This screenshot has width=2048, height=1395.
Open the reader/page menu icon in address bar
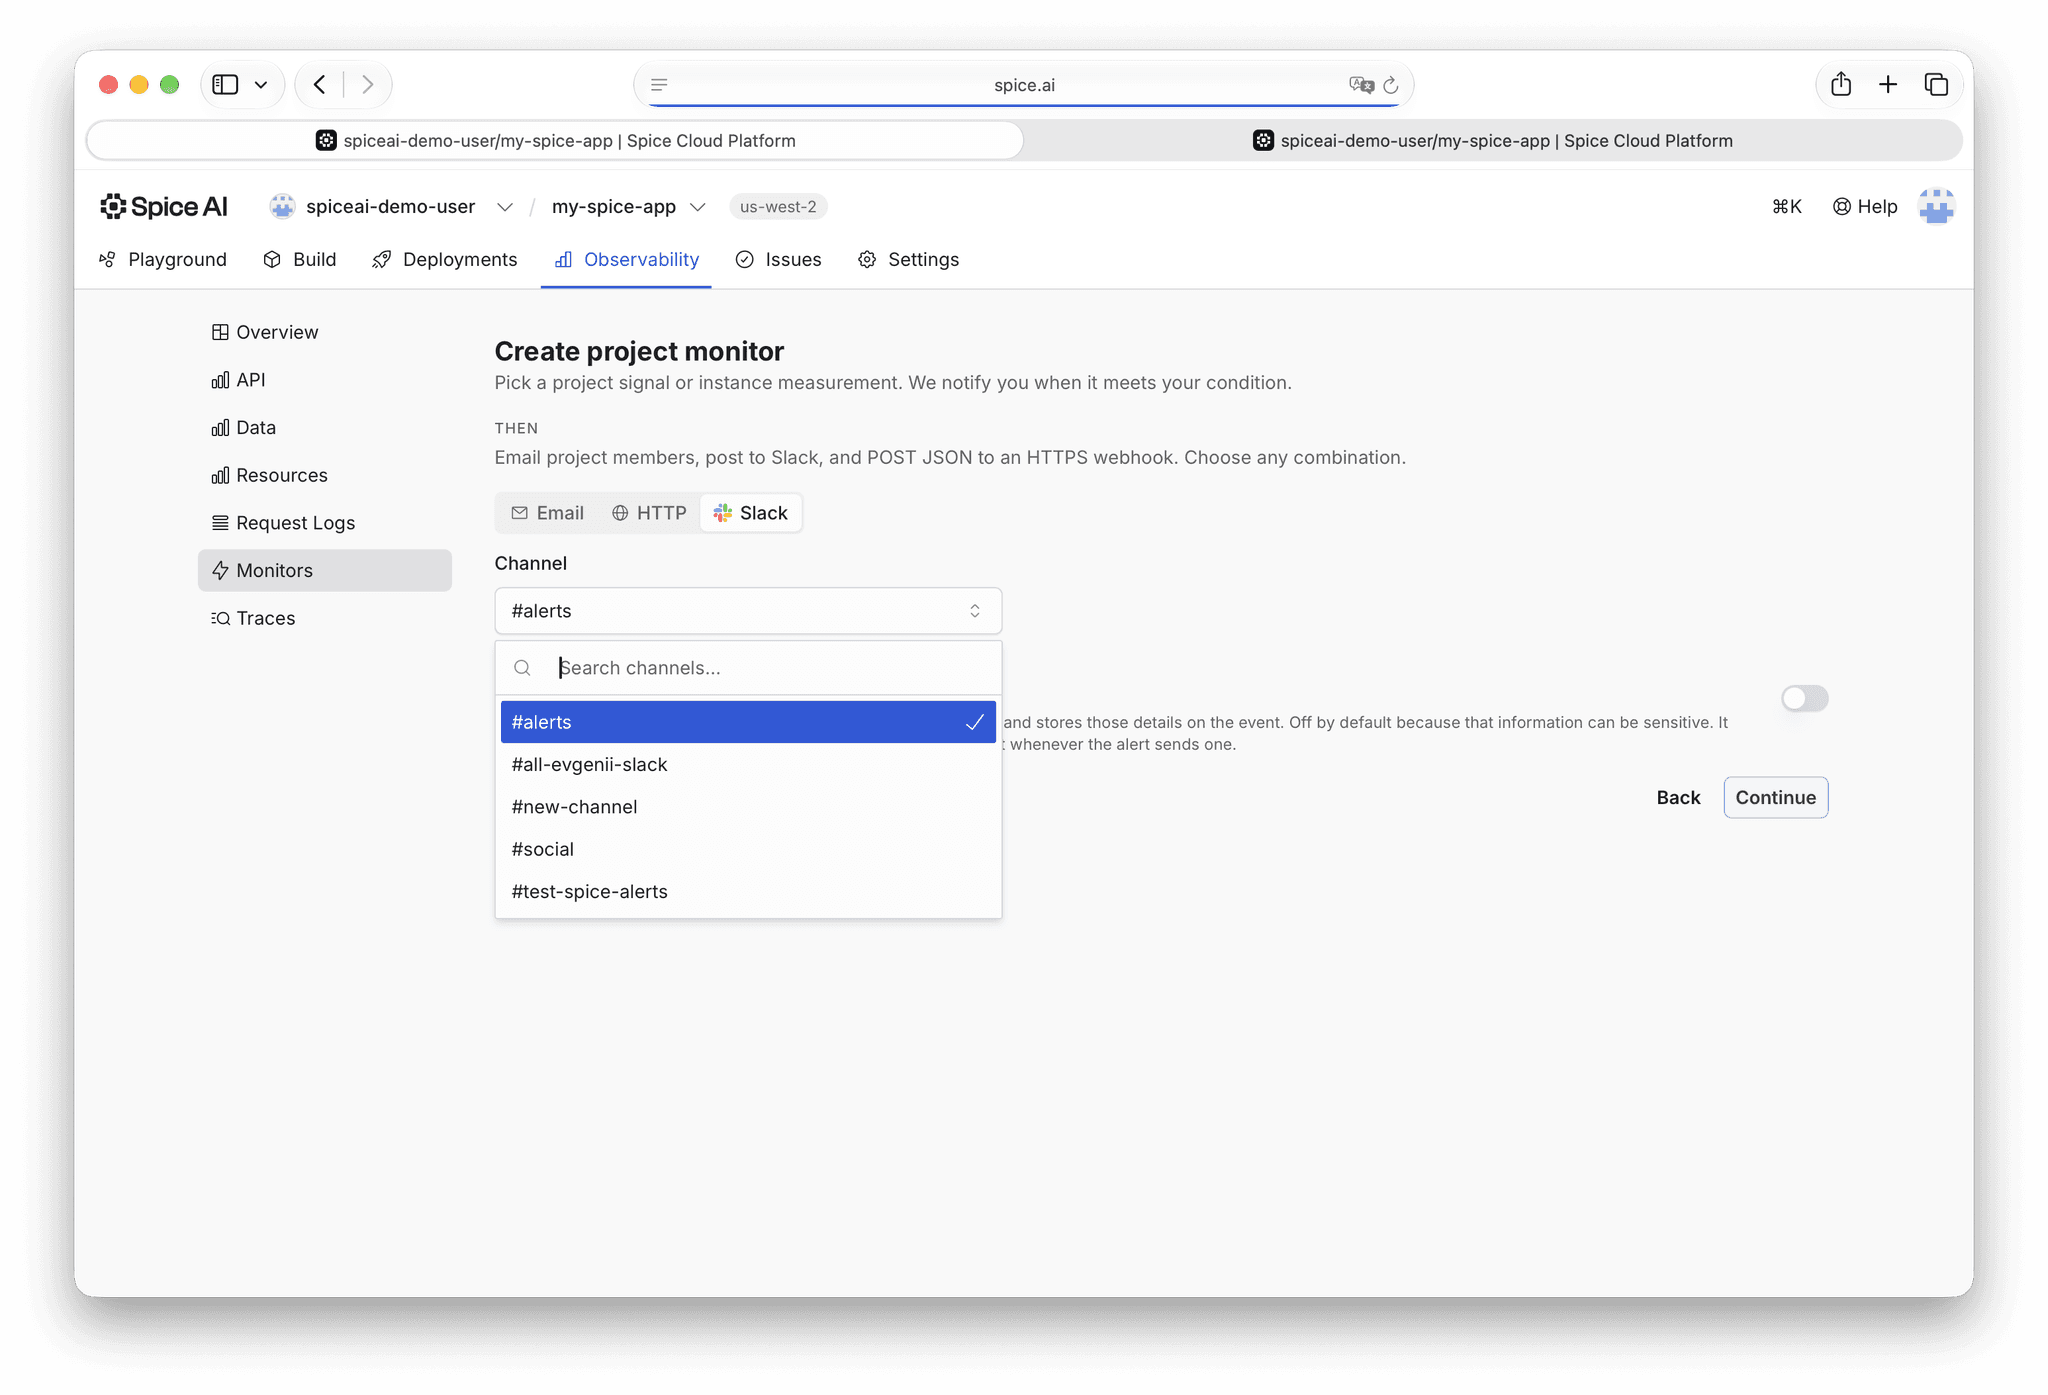click(659, 85)
